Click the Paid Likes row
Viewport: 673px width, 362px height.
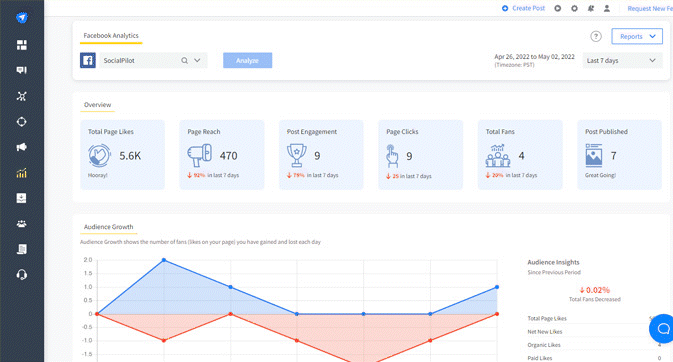click(594, 358)
